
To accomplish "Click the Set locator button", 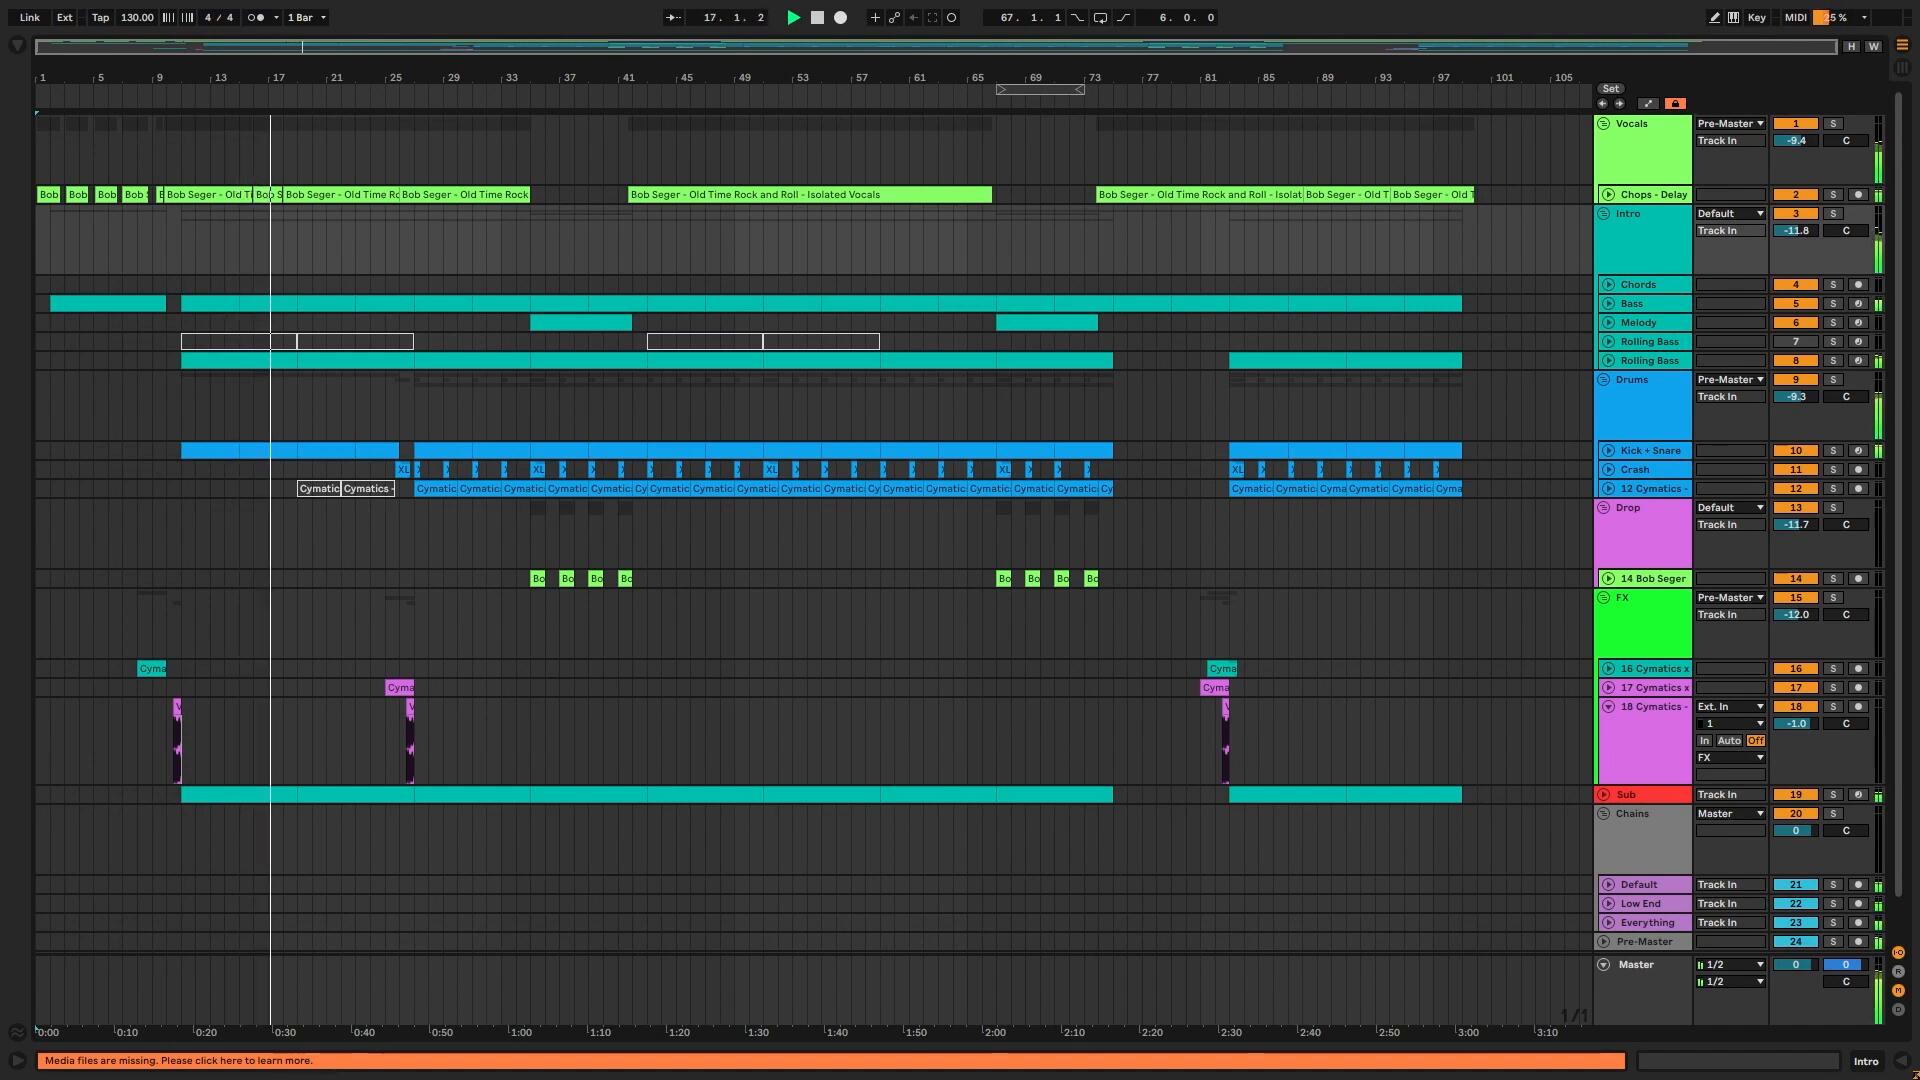I will click(x=1611, y=89).
